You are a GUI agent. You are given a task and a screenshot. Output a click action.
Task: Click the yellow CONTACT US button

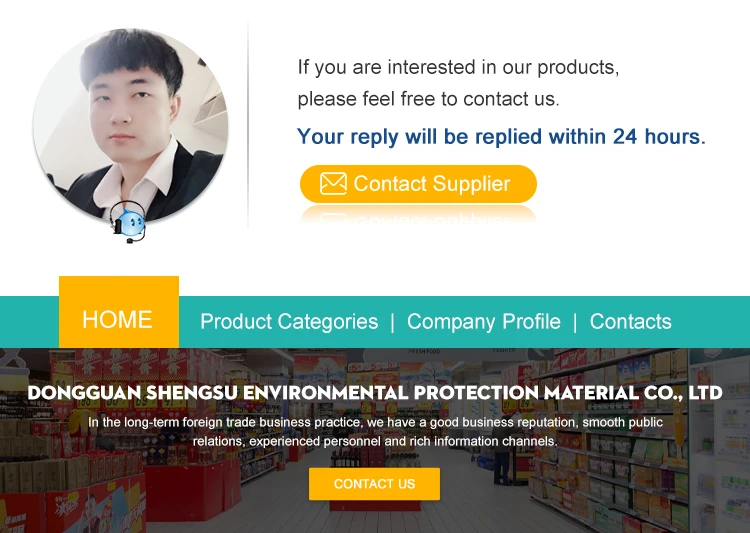374,484
